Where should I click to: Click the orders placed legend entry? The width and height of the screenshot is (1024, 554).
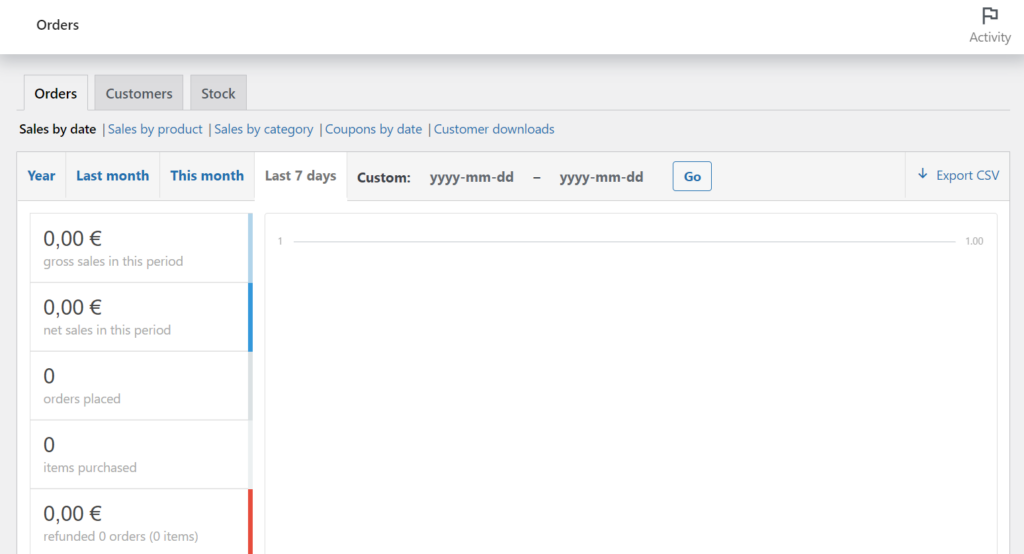click(140, 386)
